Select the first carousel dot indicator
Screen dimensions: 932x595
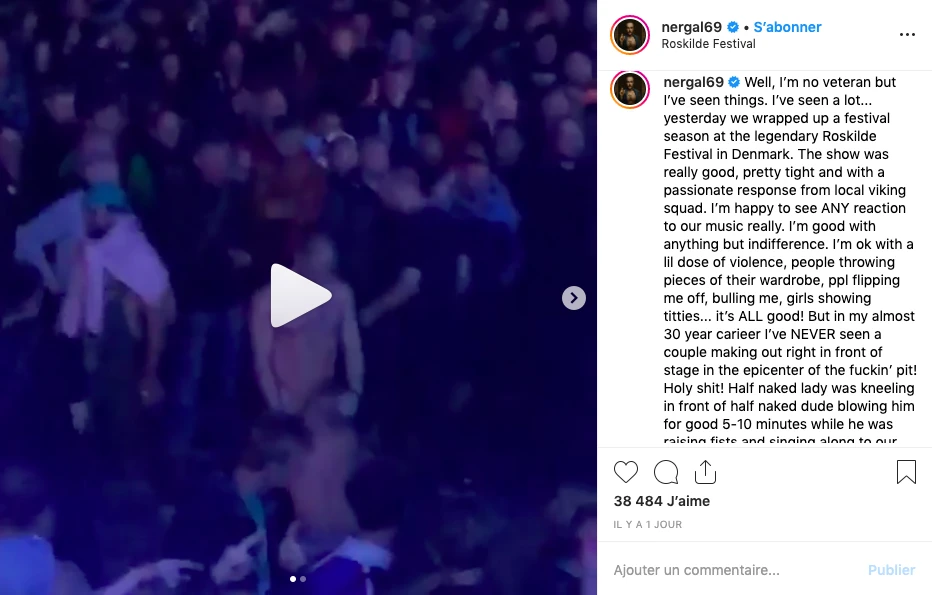[x=292, y=579]
